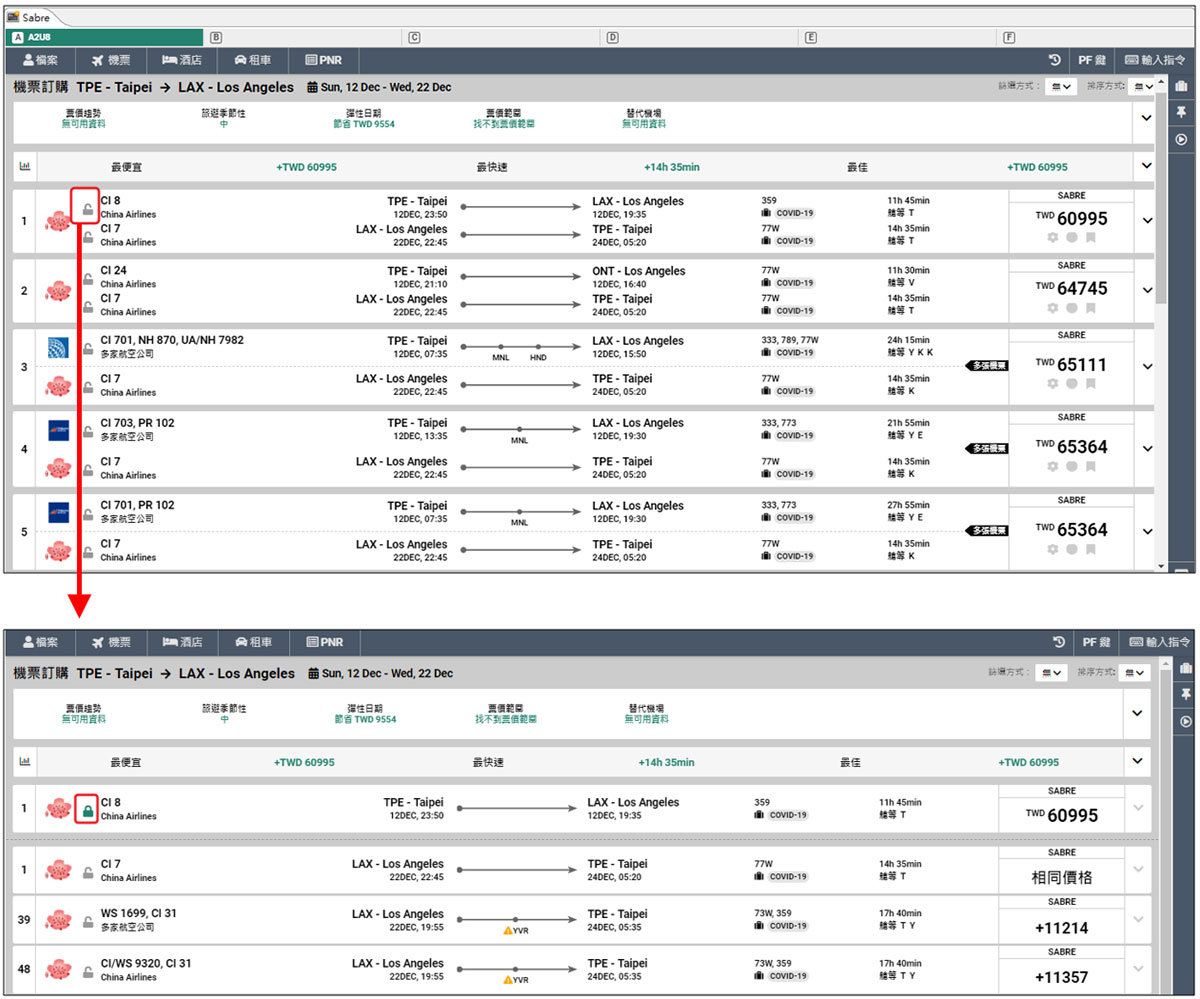
Task: Click United airline logo of option 3
Action: click(x=58, y=348)
